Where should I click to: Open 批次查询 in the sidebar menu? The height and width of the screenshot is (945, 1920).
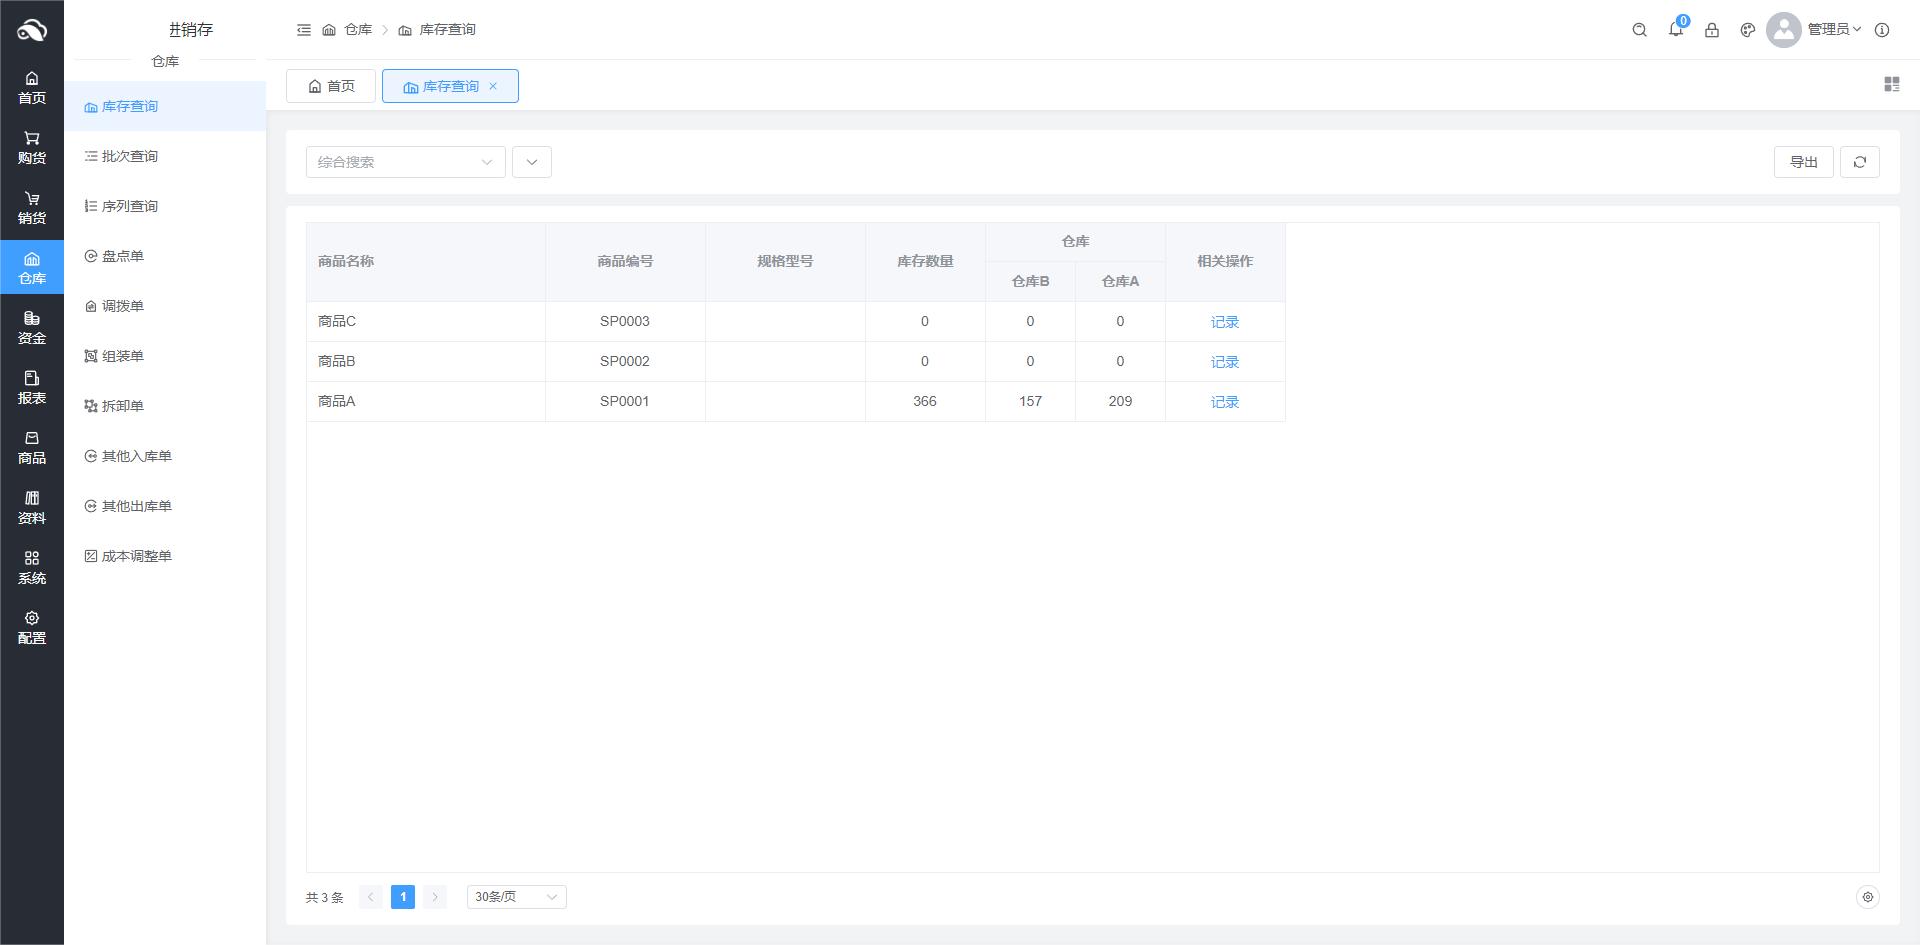click(129, 156)
